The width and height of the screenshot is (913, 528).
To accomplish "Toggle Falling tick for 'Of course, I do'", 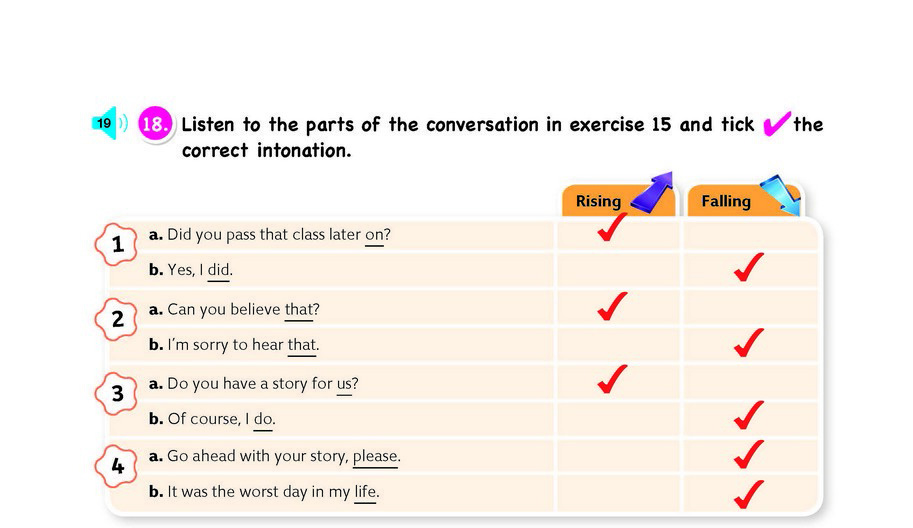I will [x=749, y=415].
